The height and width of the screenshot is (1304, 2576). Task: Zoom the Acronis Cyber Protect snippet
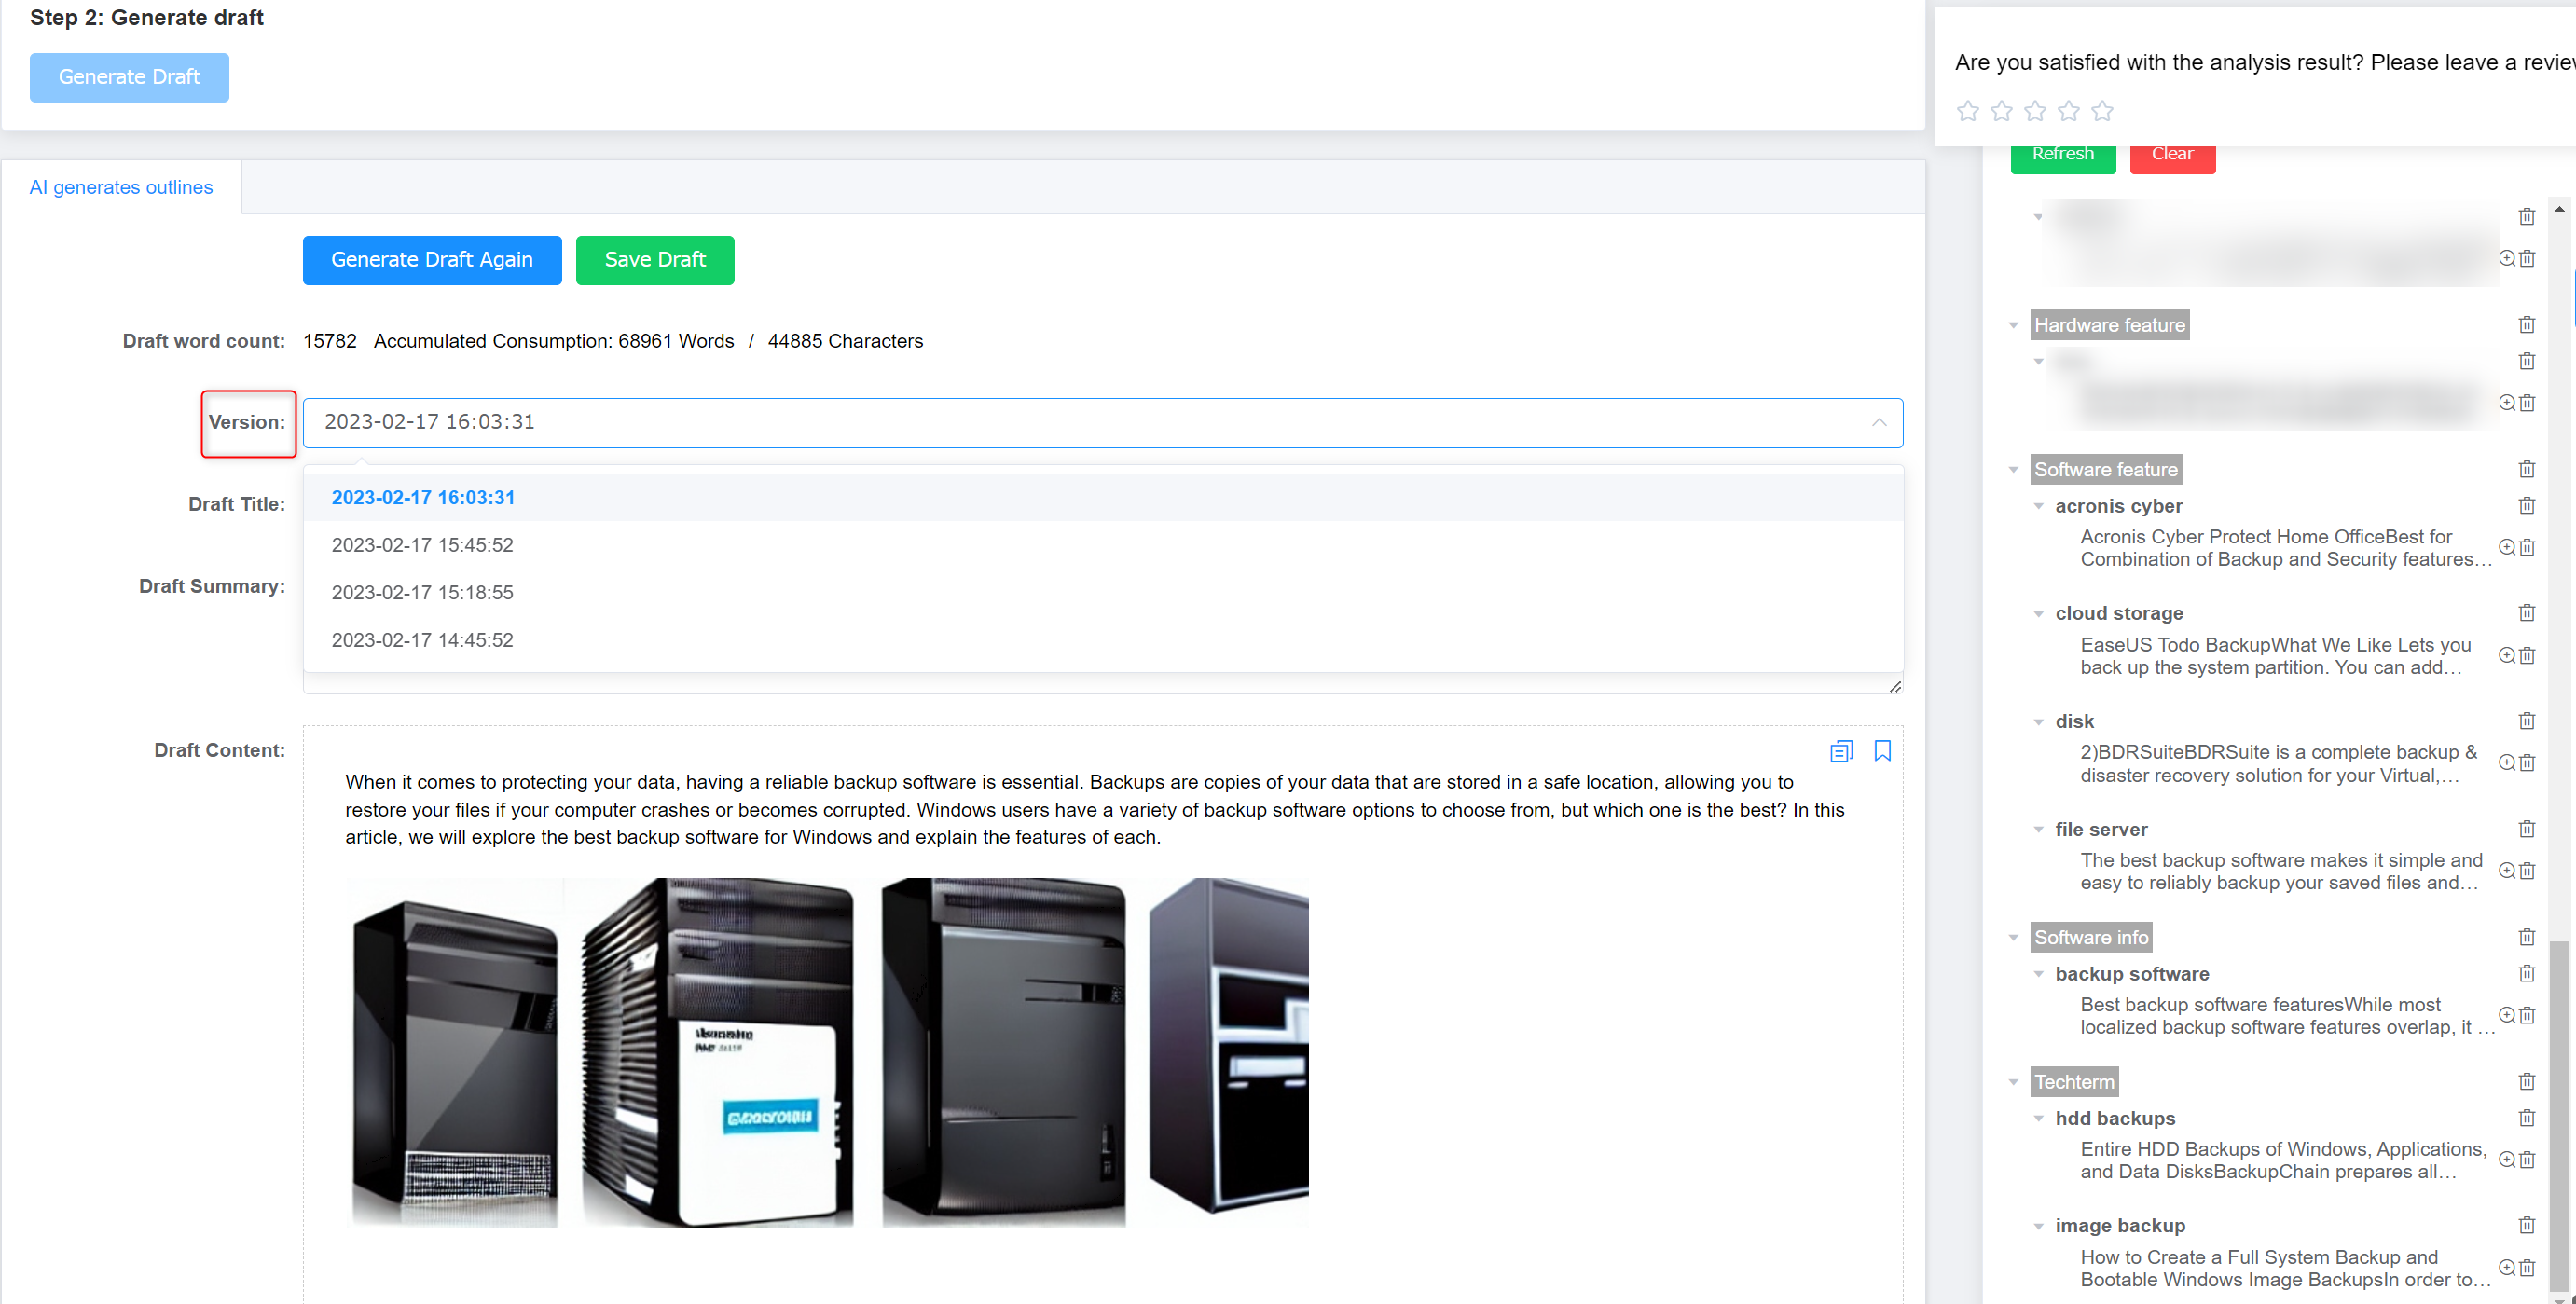pyautogui.click(x=2507, y=547)
